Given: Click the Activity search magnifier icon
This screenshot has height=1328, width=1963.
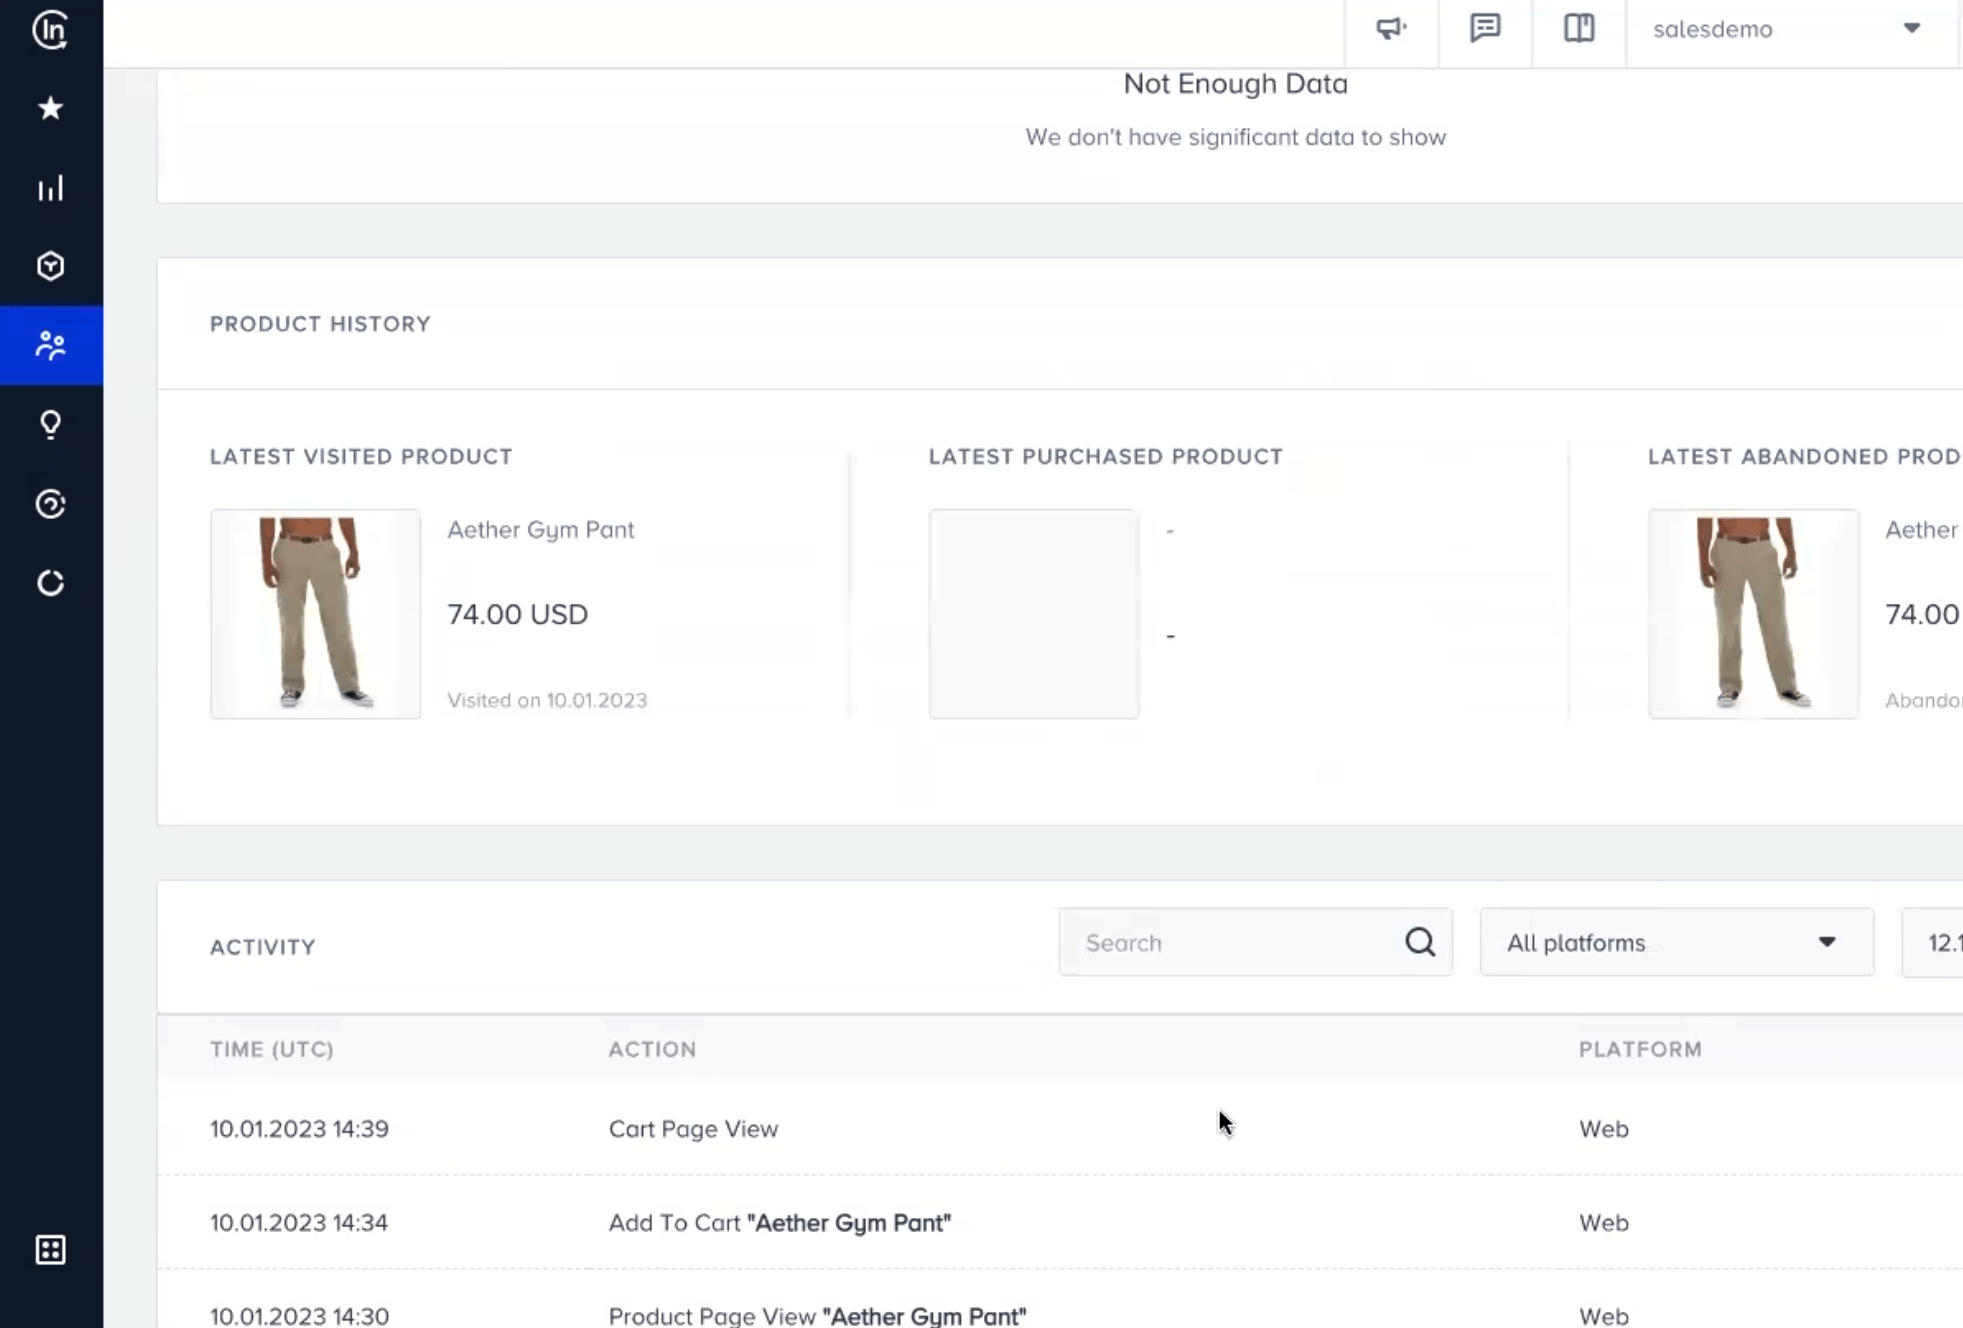Looking at the screenshot, I should tap(1420, 941).
